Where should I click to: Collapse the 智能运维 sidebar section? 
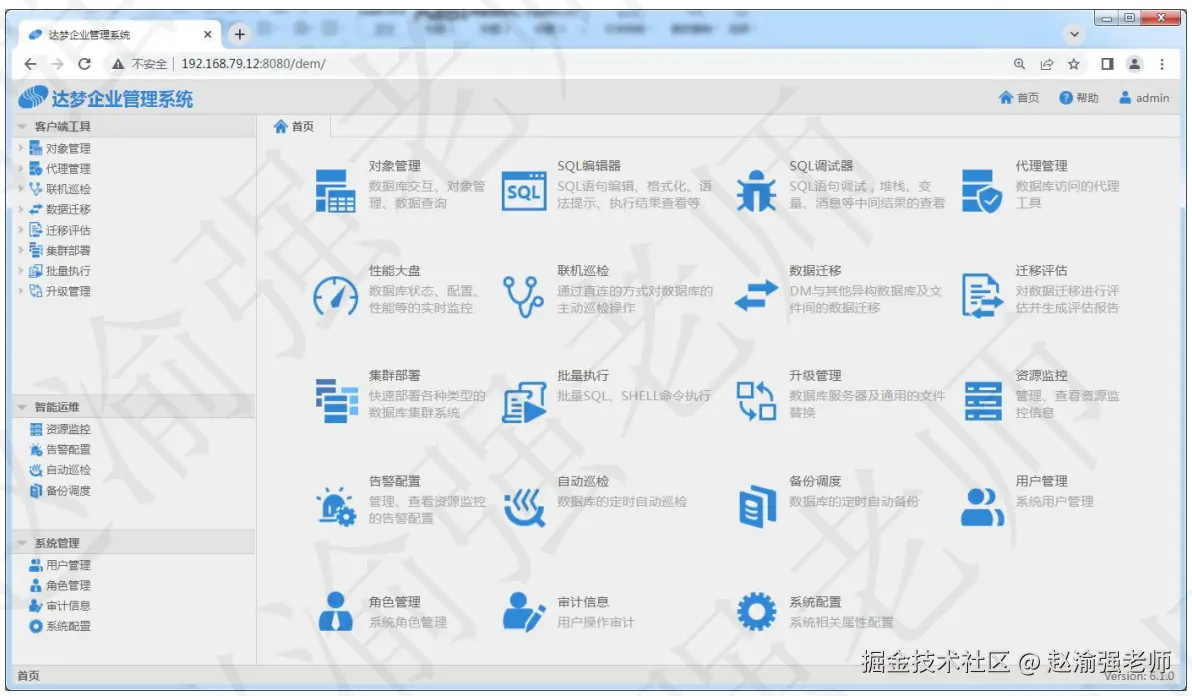coord(21,407)
